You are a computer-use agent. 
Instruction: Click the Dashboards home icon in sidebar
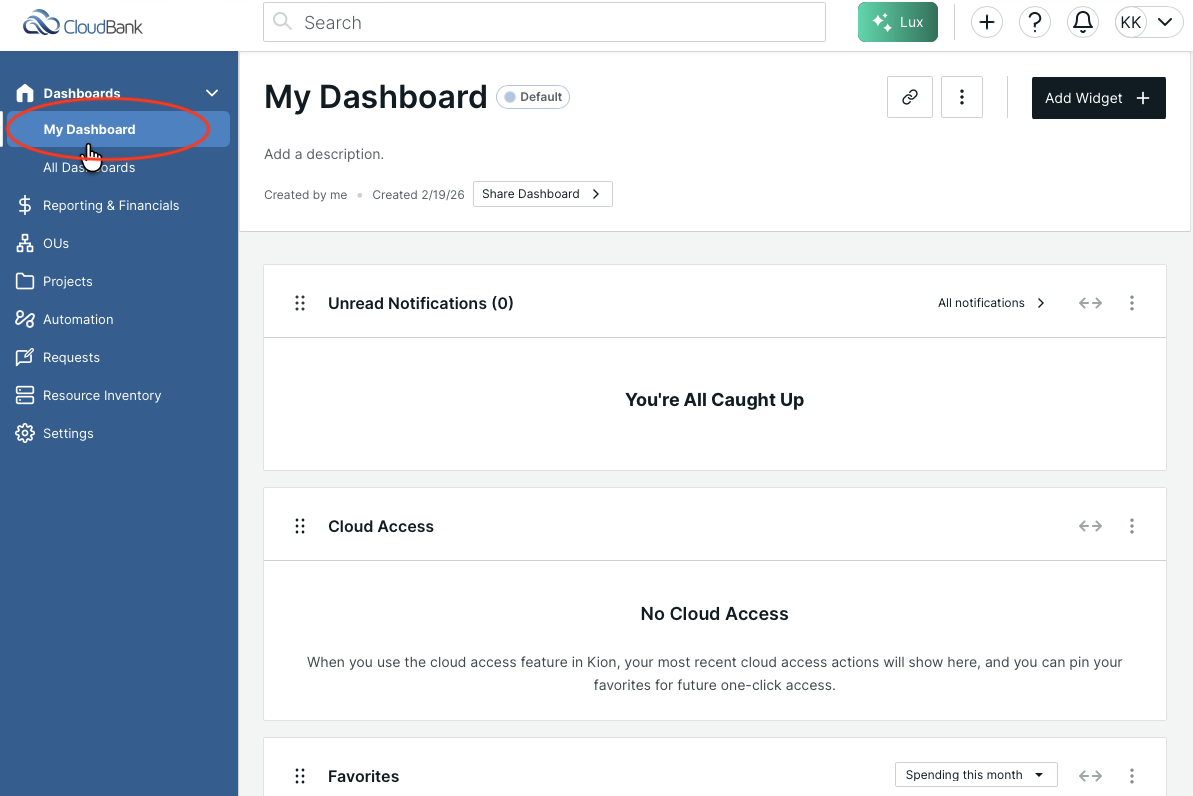pos(24,93)
